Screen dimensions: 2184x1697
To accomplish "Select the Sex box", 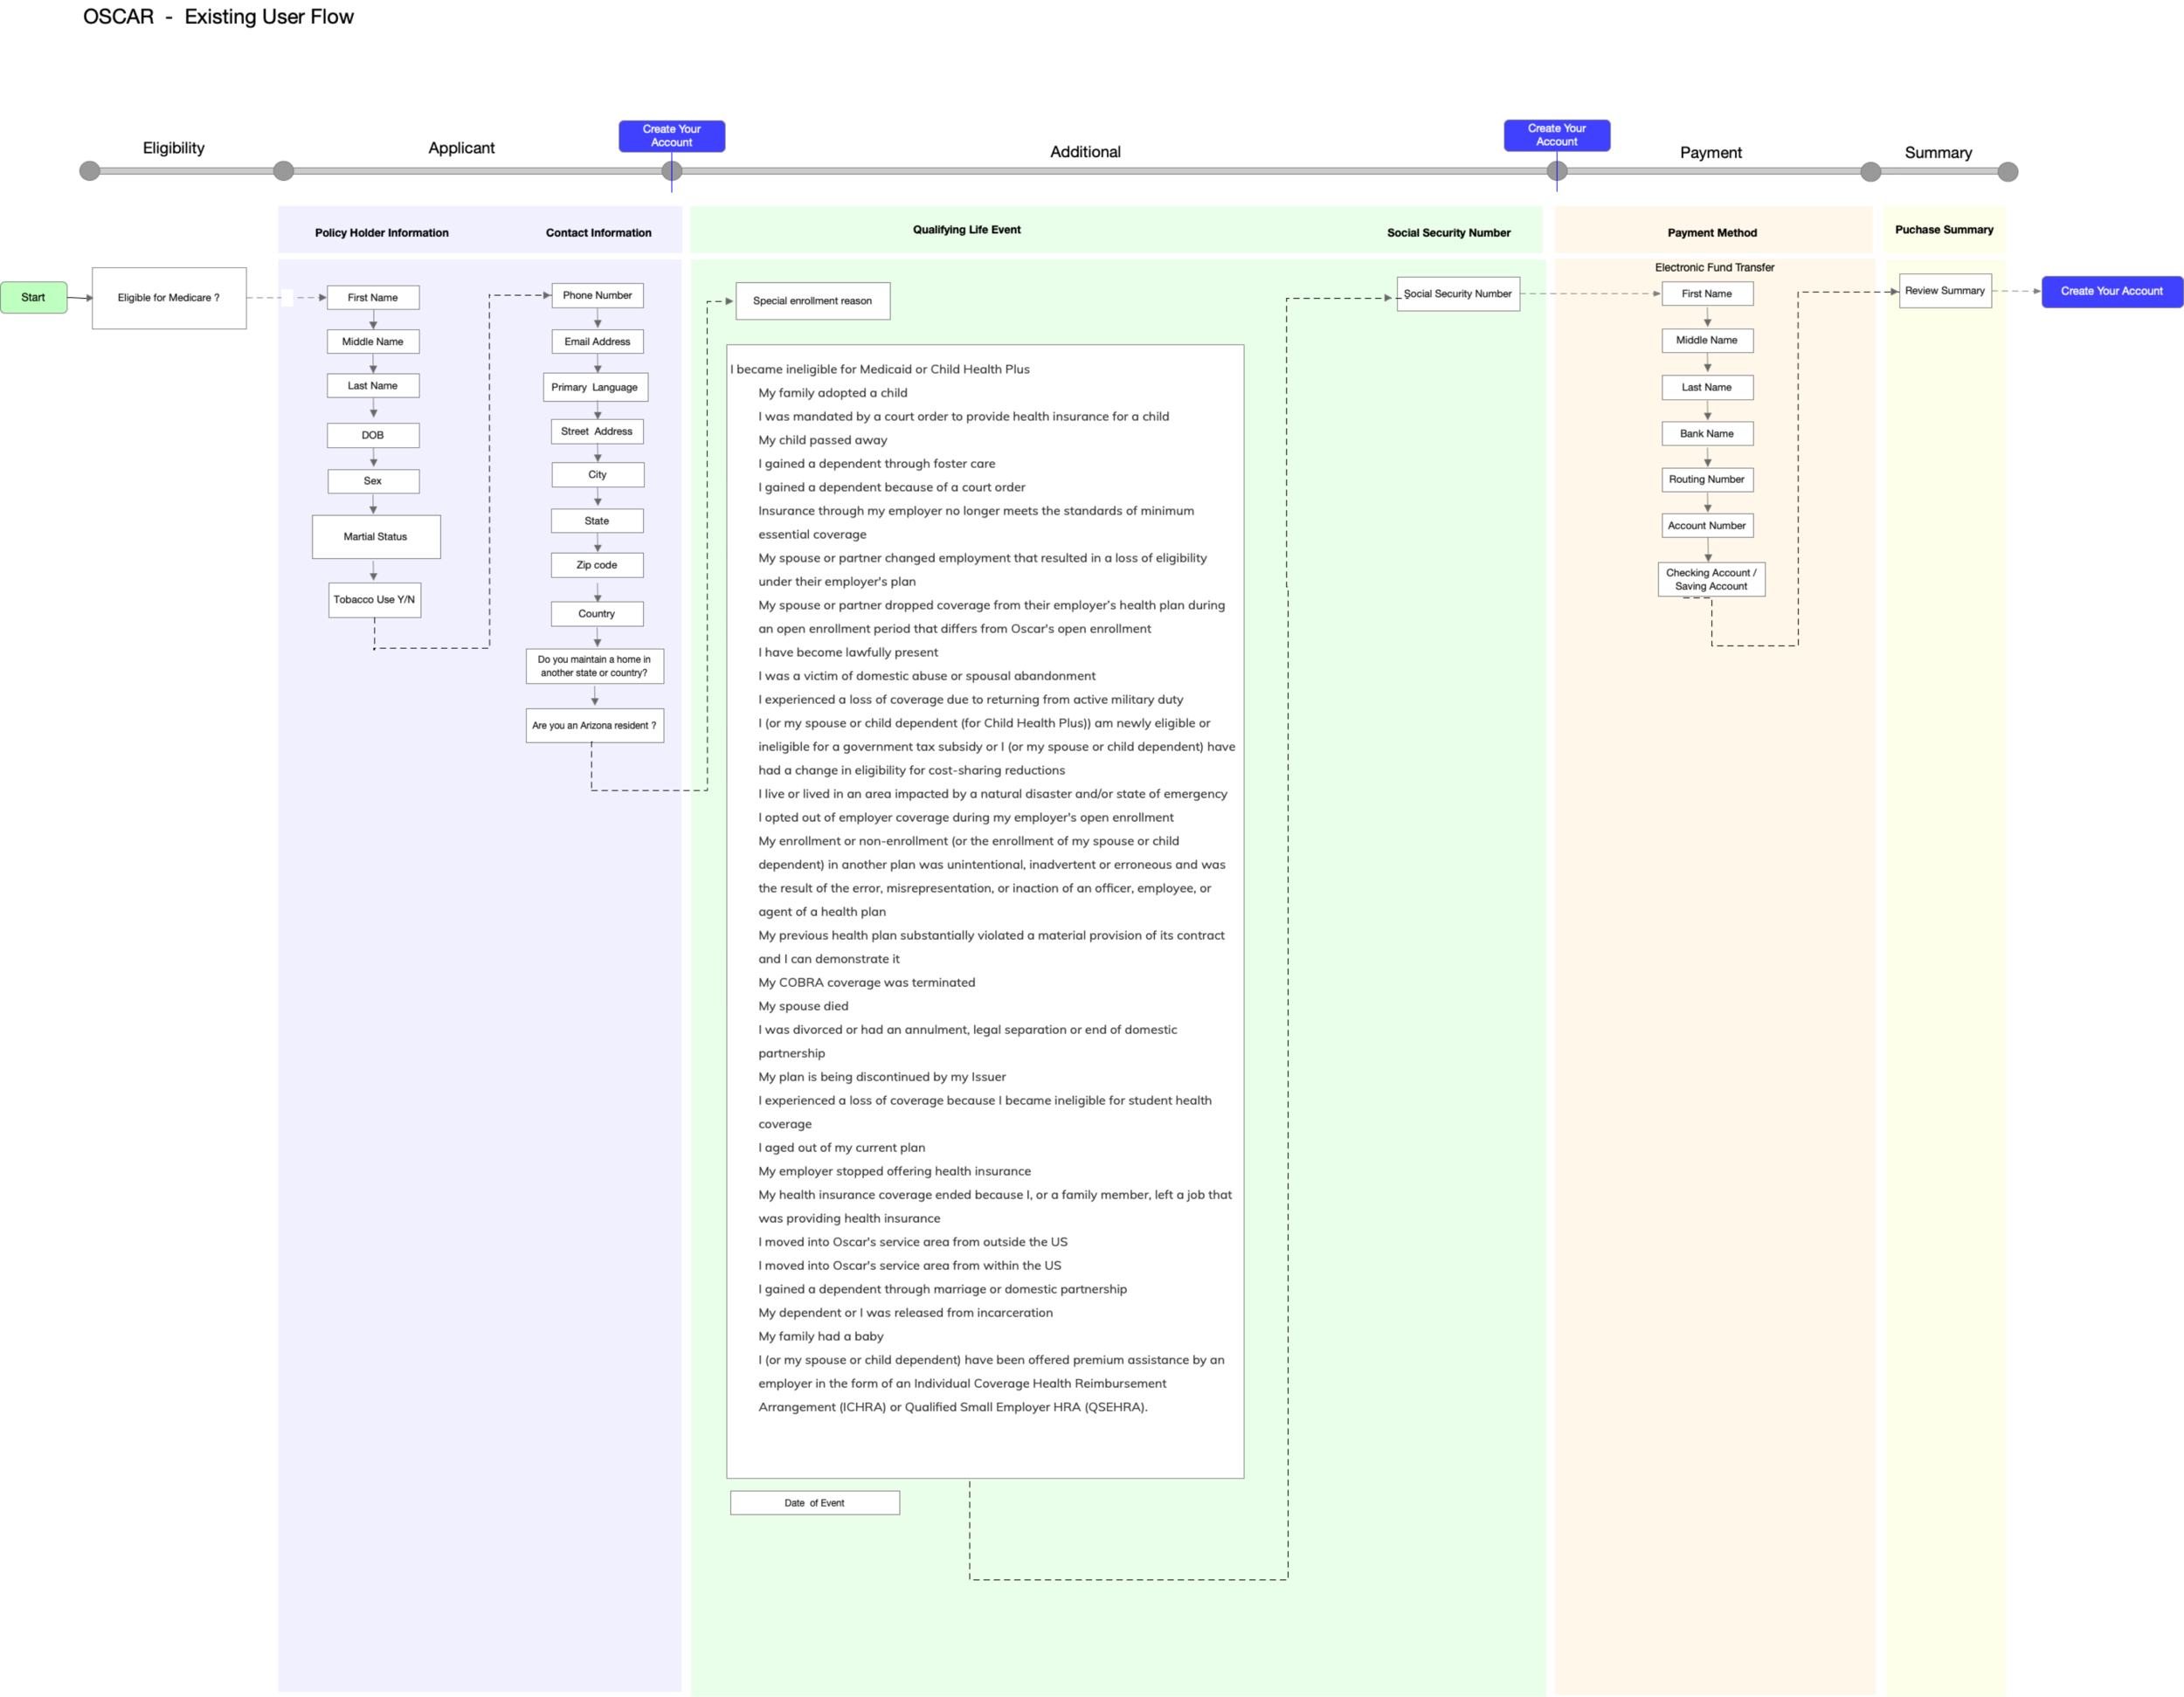I will [x=373, y=481].
